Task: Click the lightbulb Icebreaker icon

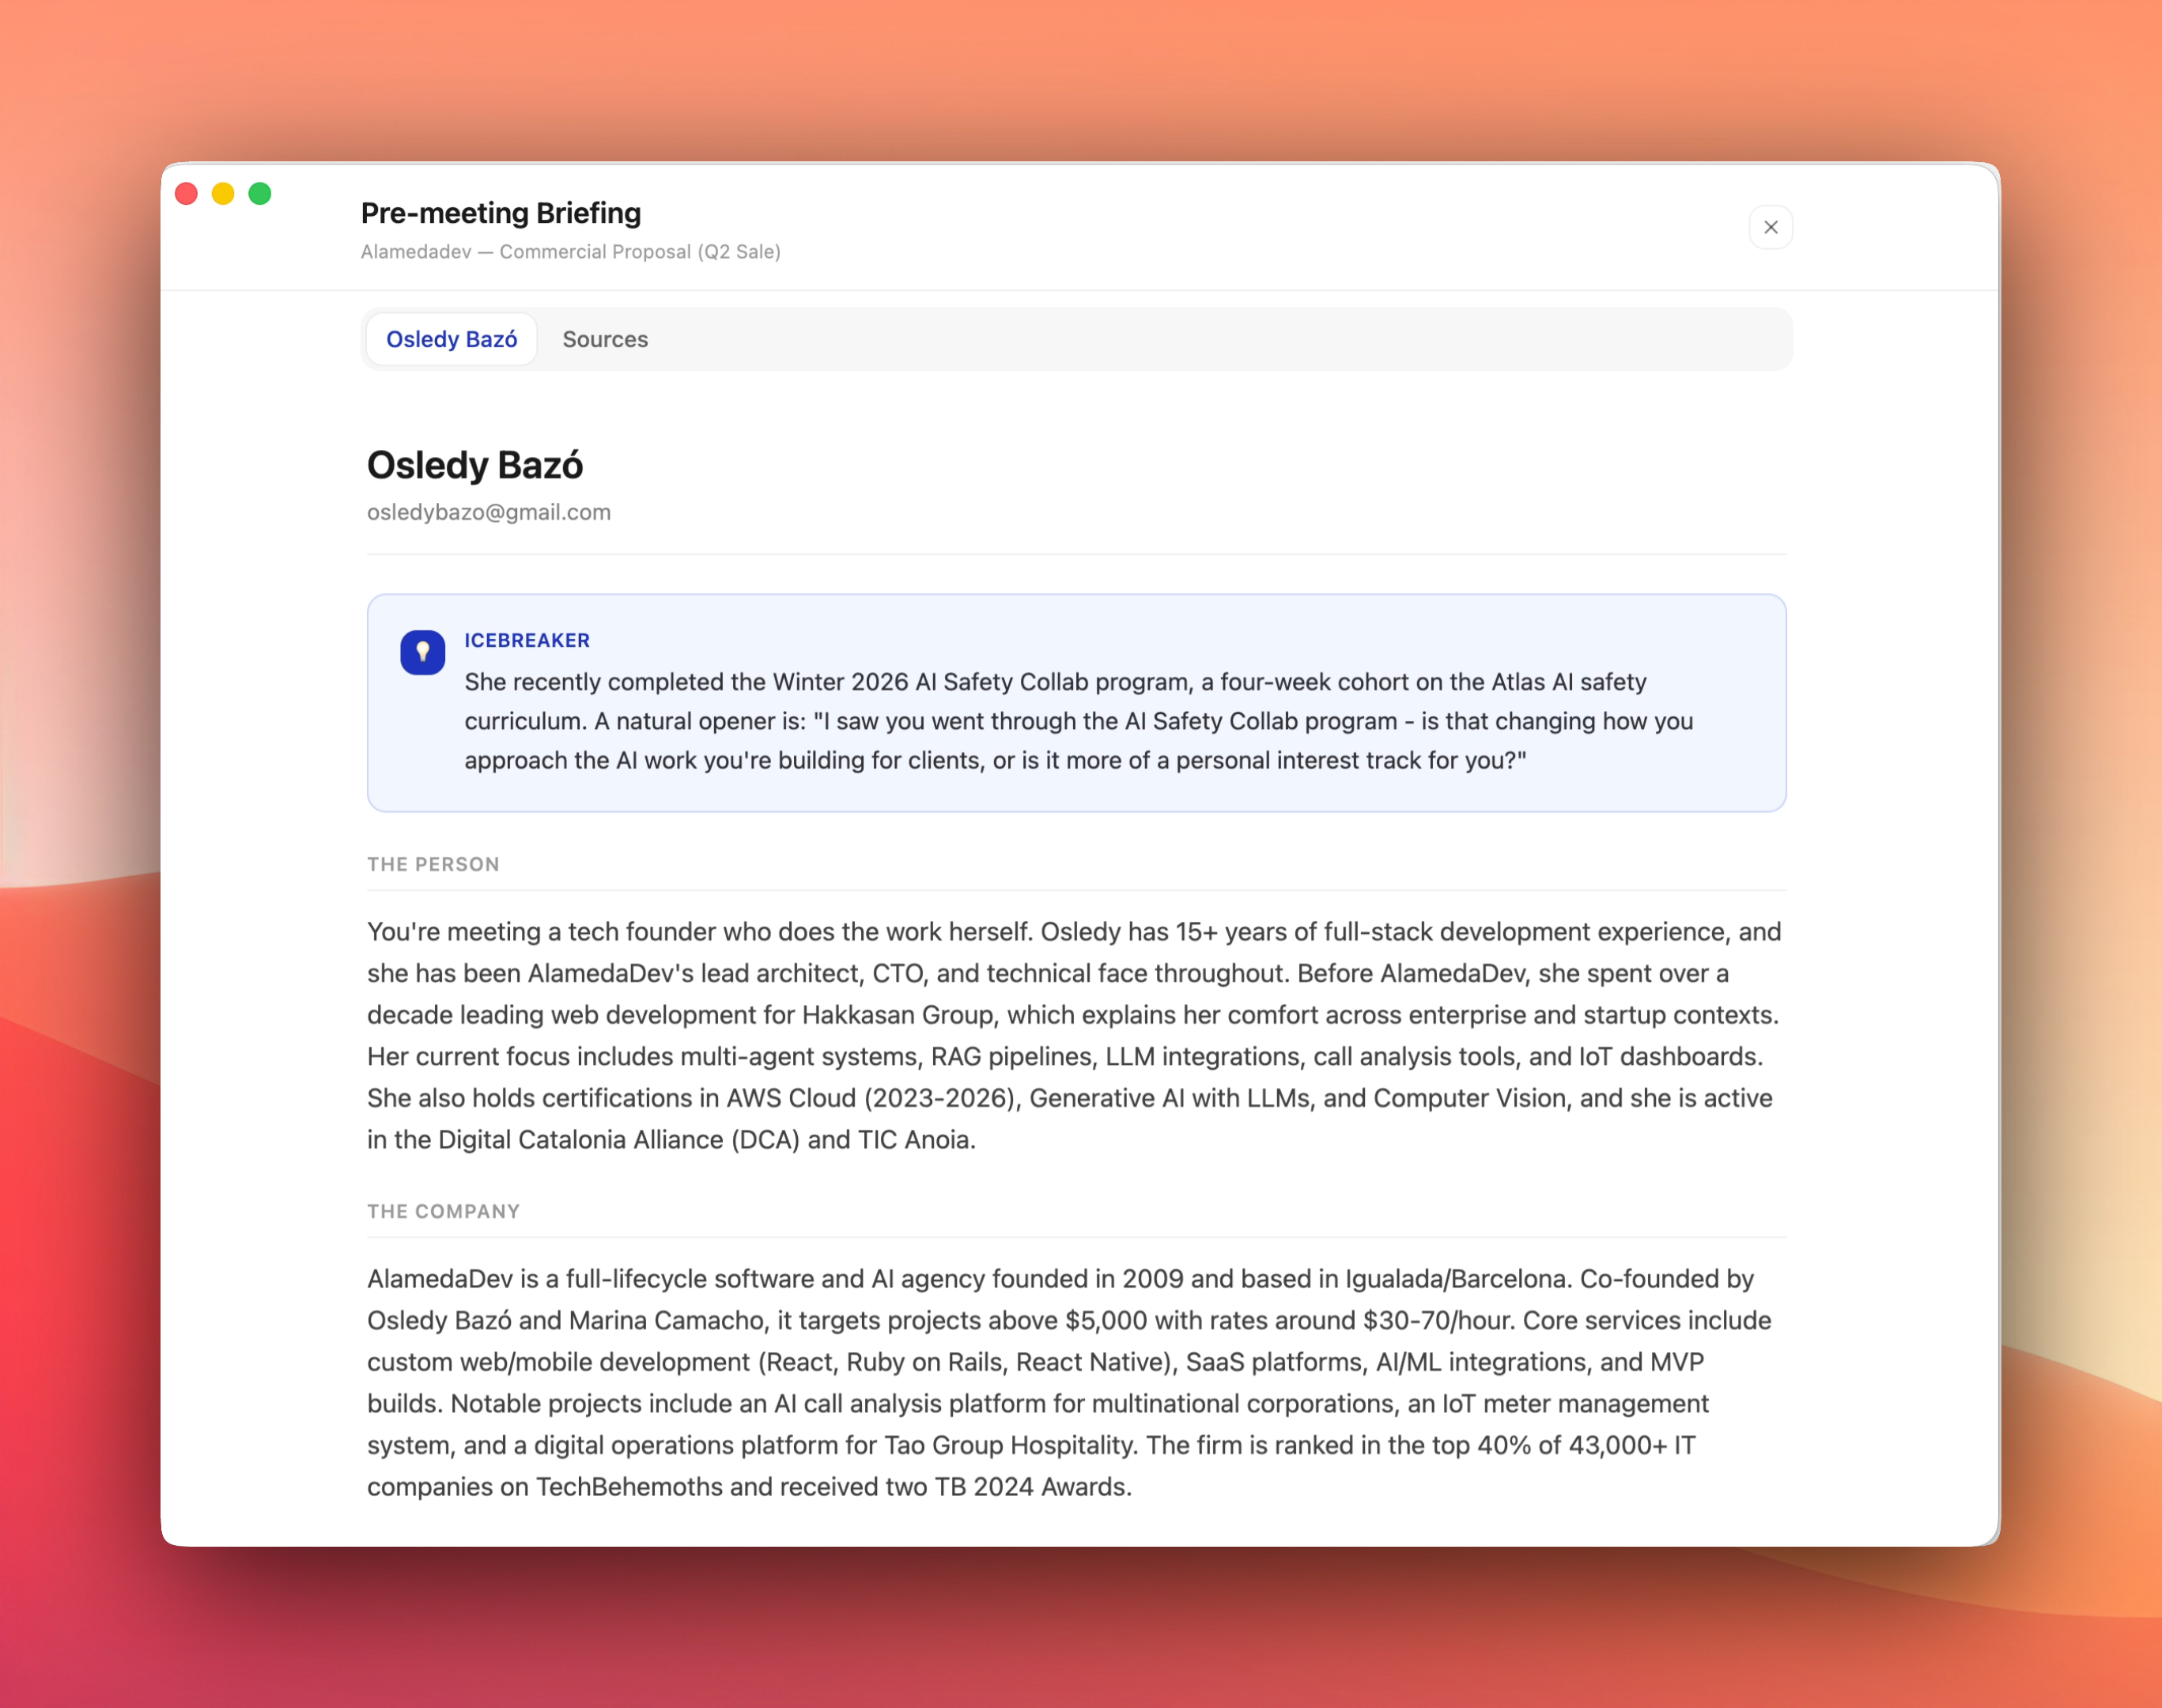Action: pyautogui.click(x=422, y=653)
